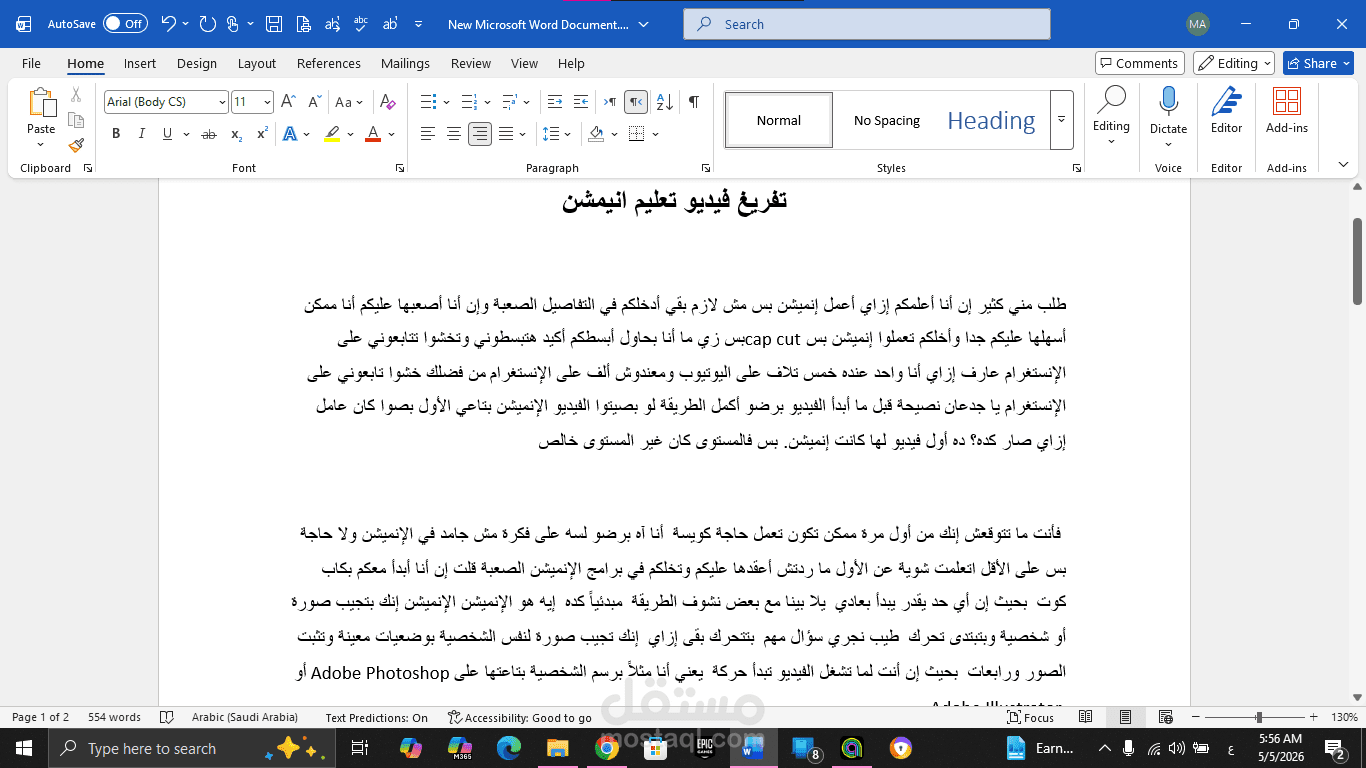
Task: Start Dictate with the microphone icon
Action: [x=1168, y=103]
